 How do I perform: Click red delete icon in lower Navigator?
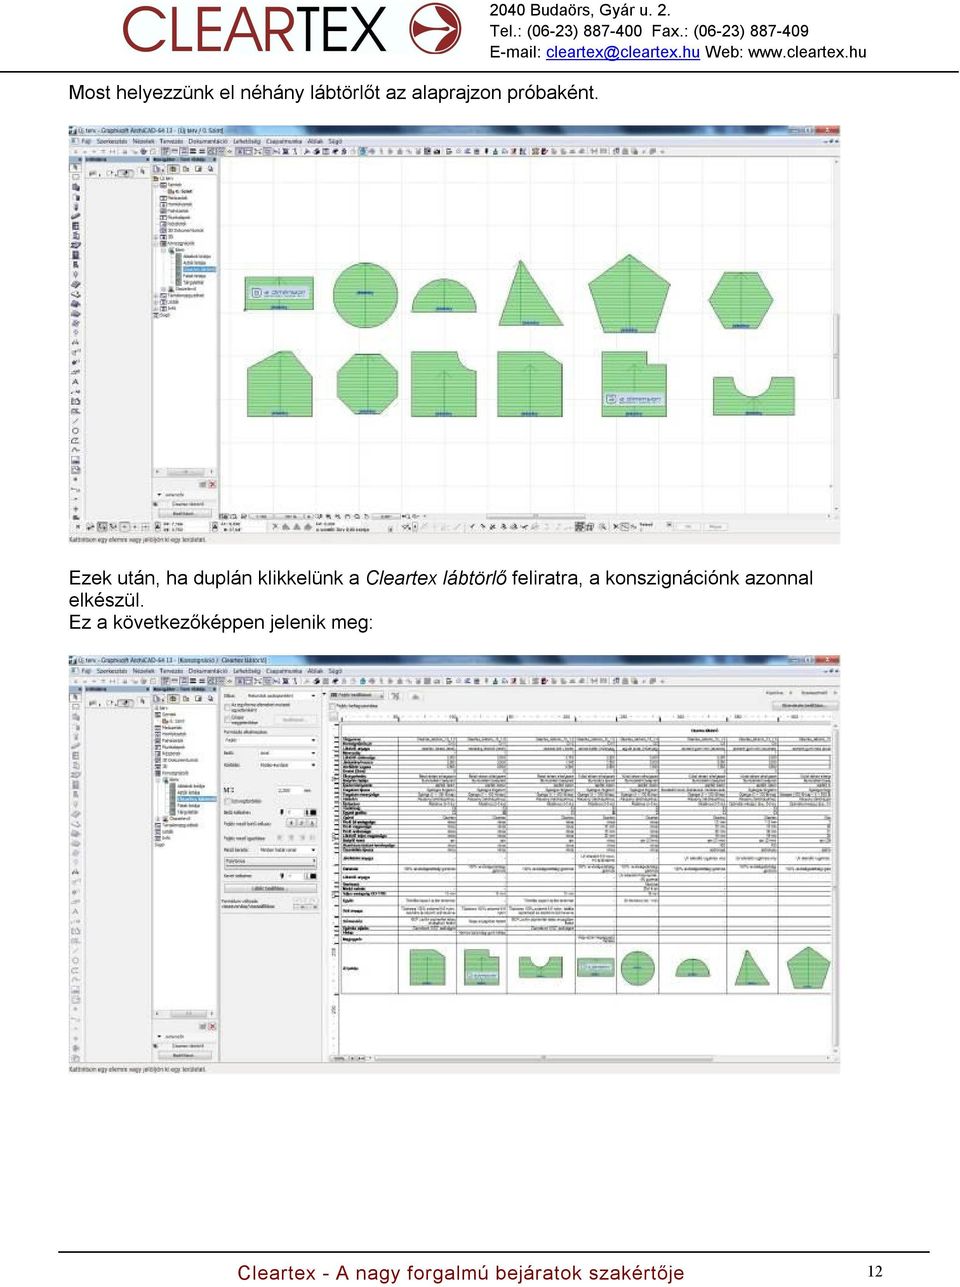211,1026
